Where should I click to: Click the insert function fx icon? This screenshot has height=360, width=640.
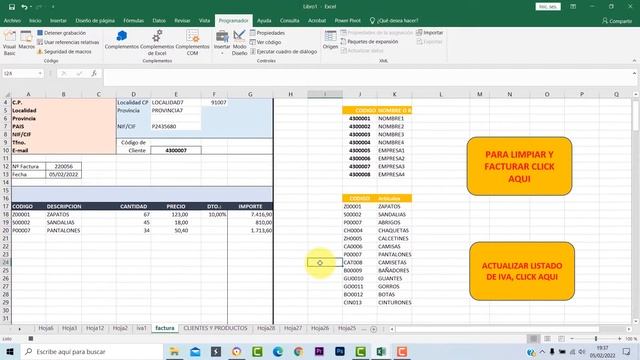[x=94, y=73]
